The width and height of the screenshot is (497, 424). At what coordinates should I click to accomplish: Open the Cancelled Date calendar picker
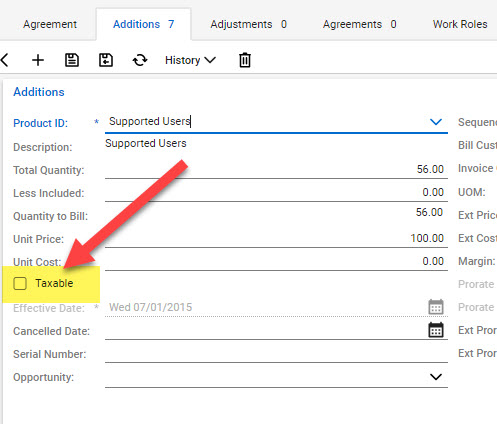point(436,330)
